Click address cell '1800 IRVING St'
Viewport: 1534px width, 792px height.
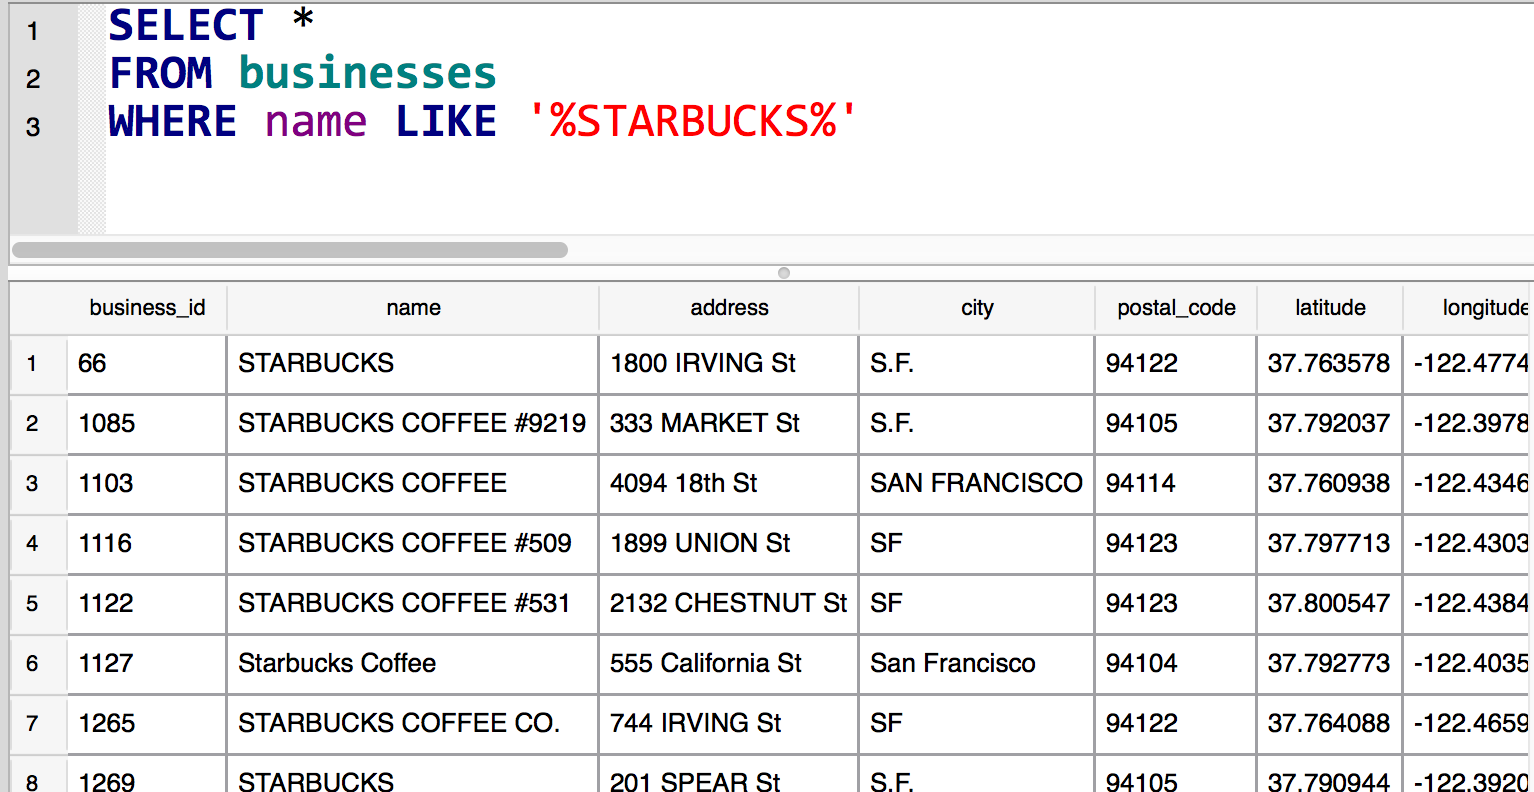tap(729, 364)
